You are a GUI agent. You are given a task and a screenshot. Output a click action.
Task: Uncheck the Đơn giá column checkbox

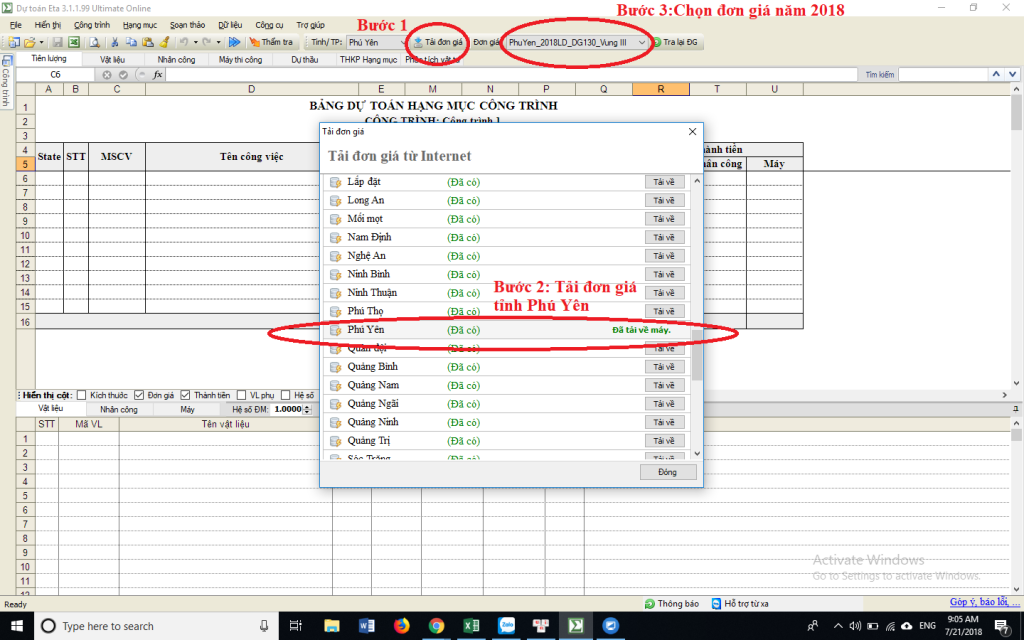pos(139,395)
